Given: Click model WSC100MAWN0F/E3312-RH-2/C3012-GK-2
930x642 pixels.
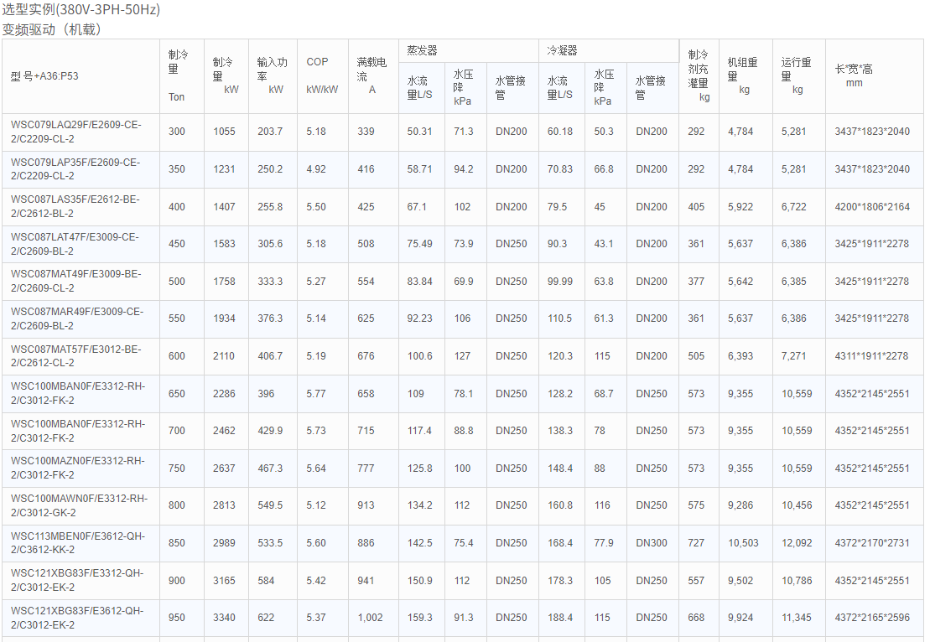Looking at the screenshot, I should pyautogui.click(x=78, y=505).
